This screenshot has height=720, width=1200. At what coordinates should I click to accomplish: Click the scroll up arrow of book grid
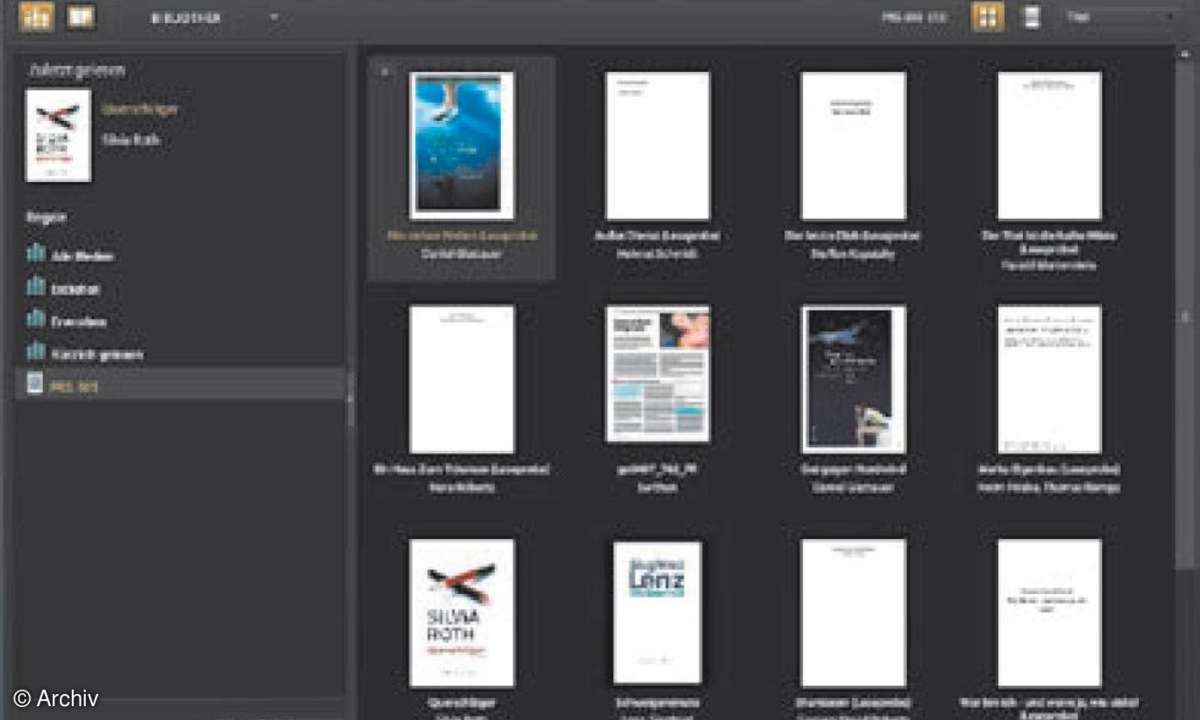(1185, 53)
